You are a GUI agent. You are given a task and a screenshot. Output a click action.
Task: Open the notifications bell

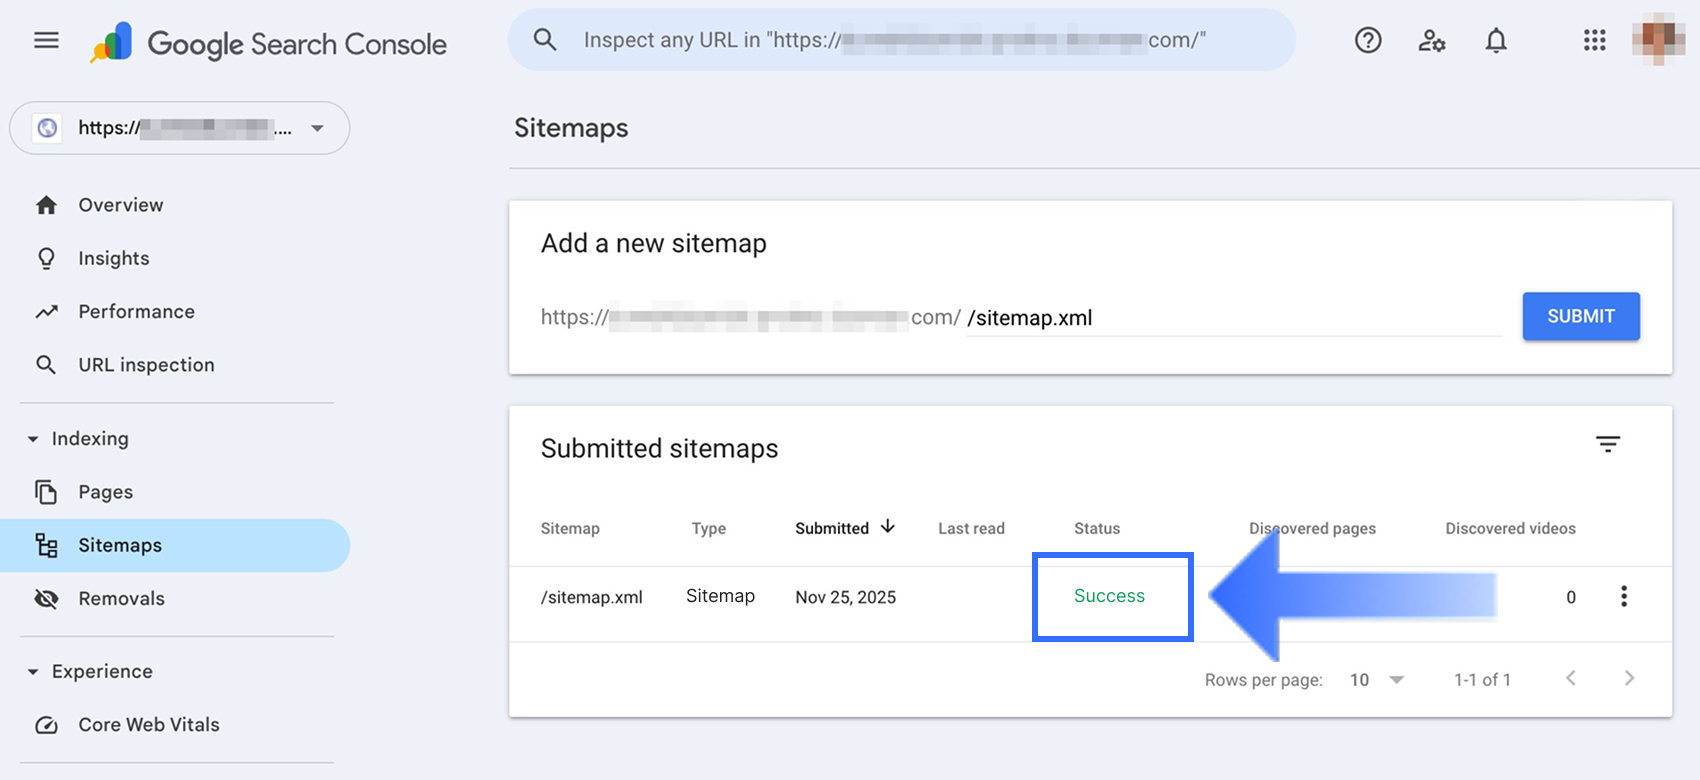click(1495, 41)
